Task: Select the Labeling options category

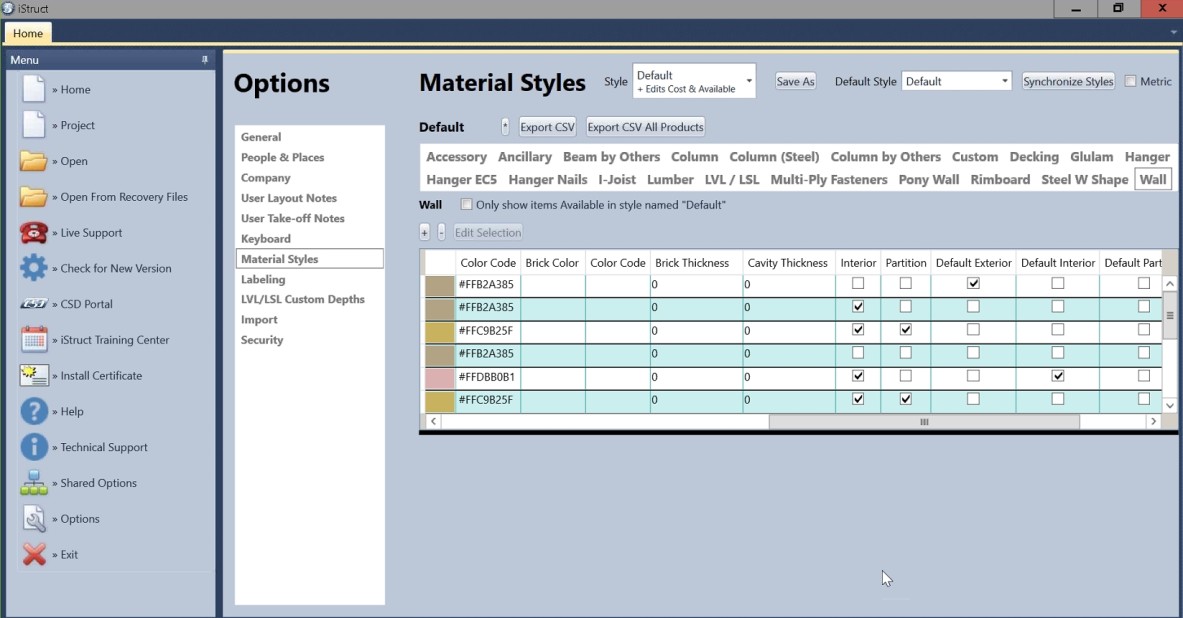Action: 263,279
